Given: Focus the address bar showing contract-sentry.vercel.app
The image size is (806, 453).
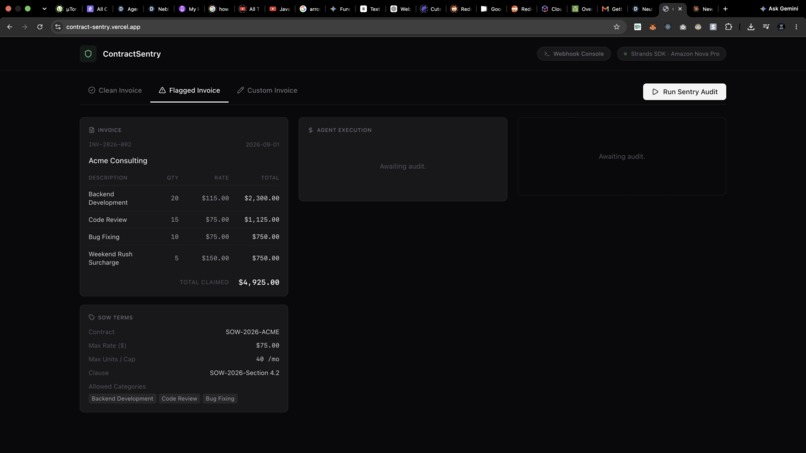Looking at the screenshot, I should click(339, 27).
